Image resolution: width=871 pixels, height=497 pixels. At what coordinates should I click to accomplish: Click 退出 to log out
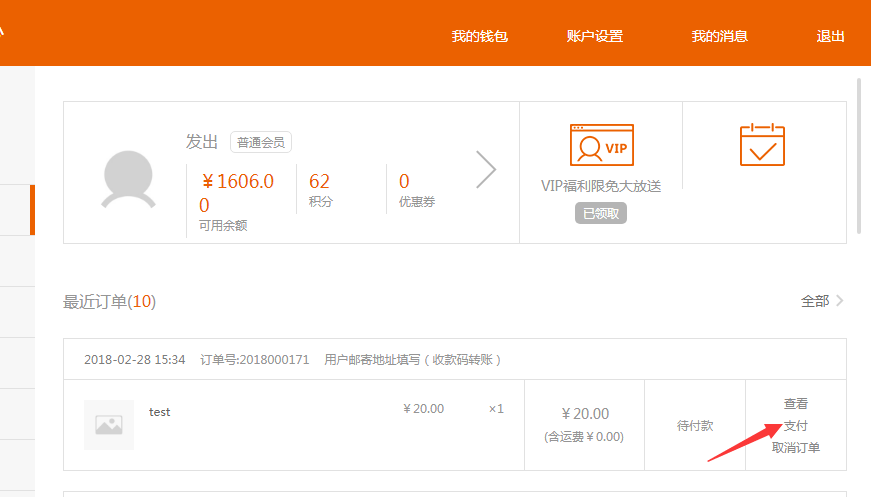[830, 36]
